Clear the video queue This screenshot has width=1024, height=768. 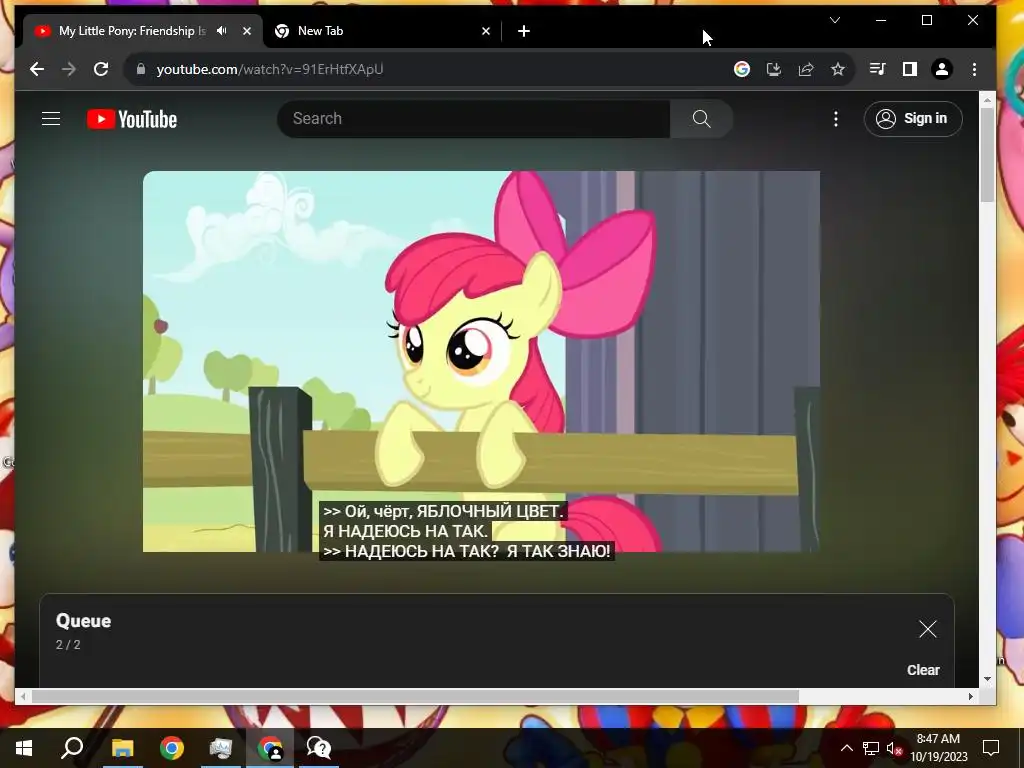pyautogui.click(x=923, y=670)
